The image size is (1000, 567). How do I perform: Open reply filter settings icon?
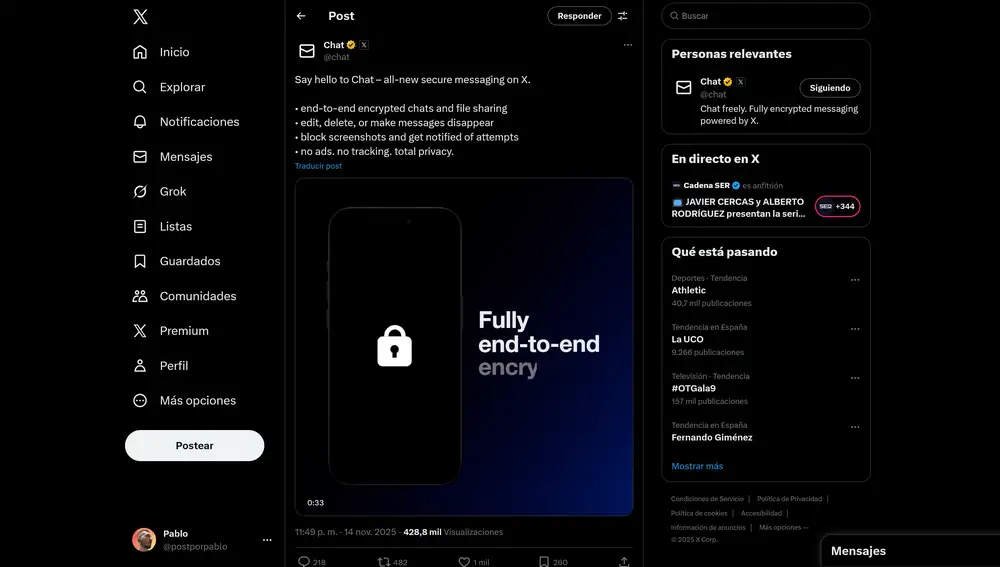point(622,16)
